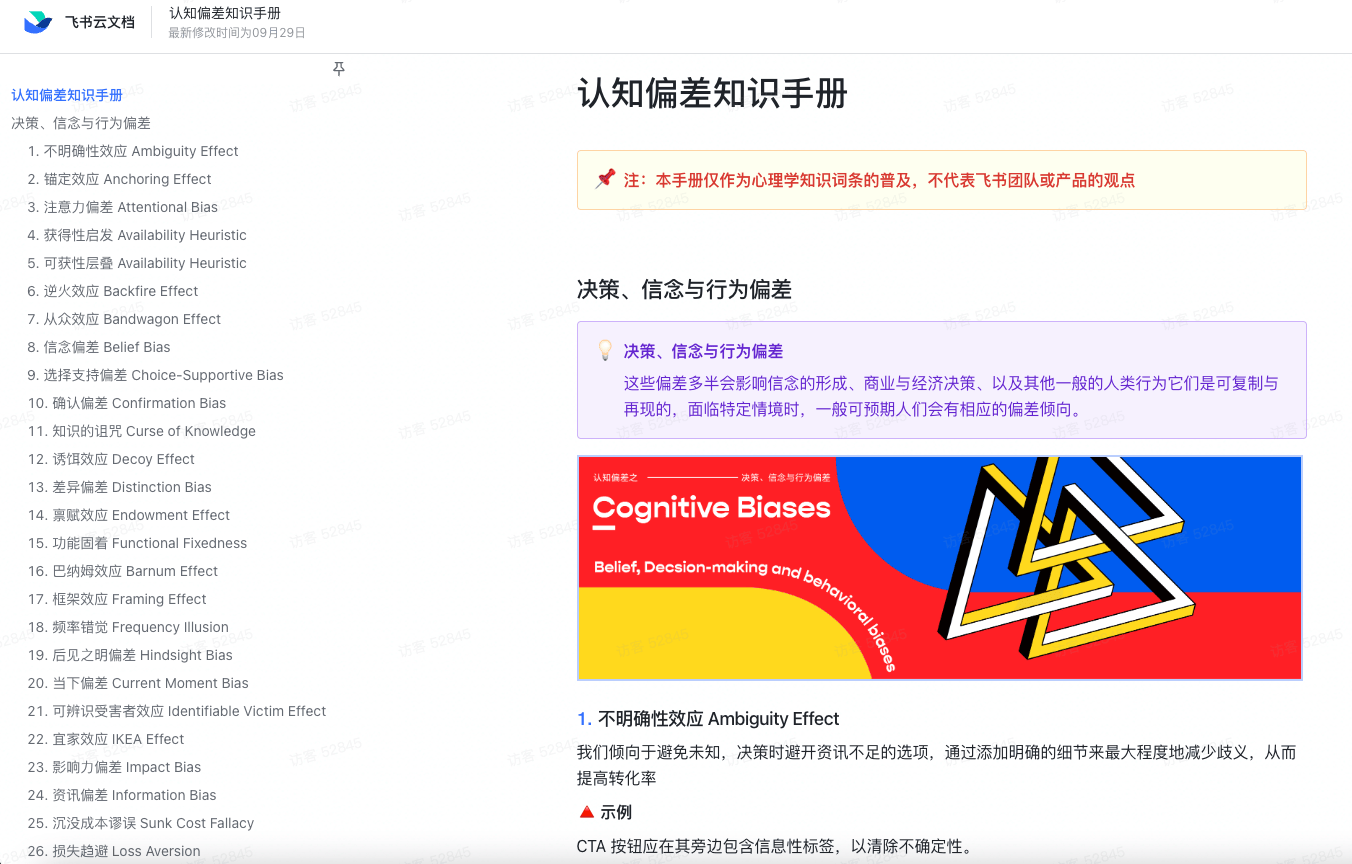The height and width of the screenshot is (864, 1352).
Task: Click the 决策、信念与行为偏差 section heading in the document
Action: point(684,290)
